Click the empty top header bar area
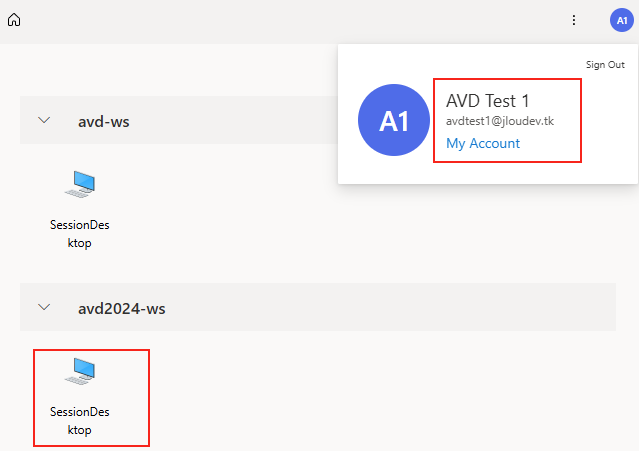Image resolution: width=639 pixels, height=451 pixels. 285,20
